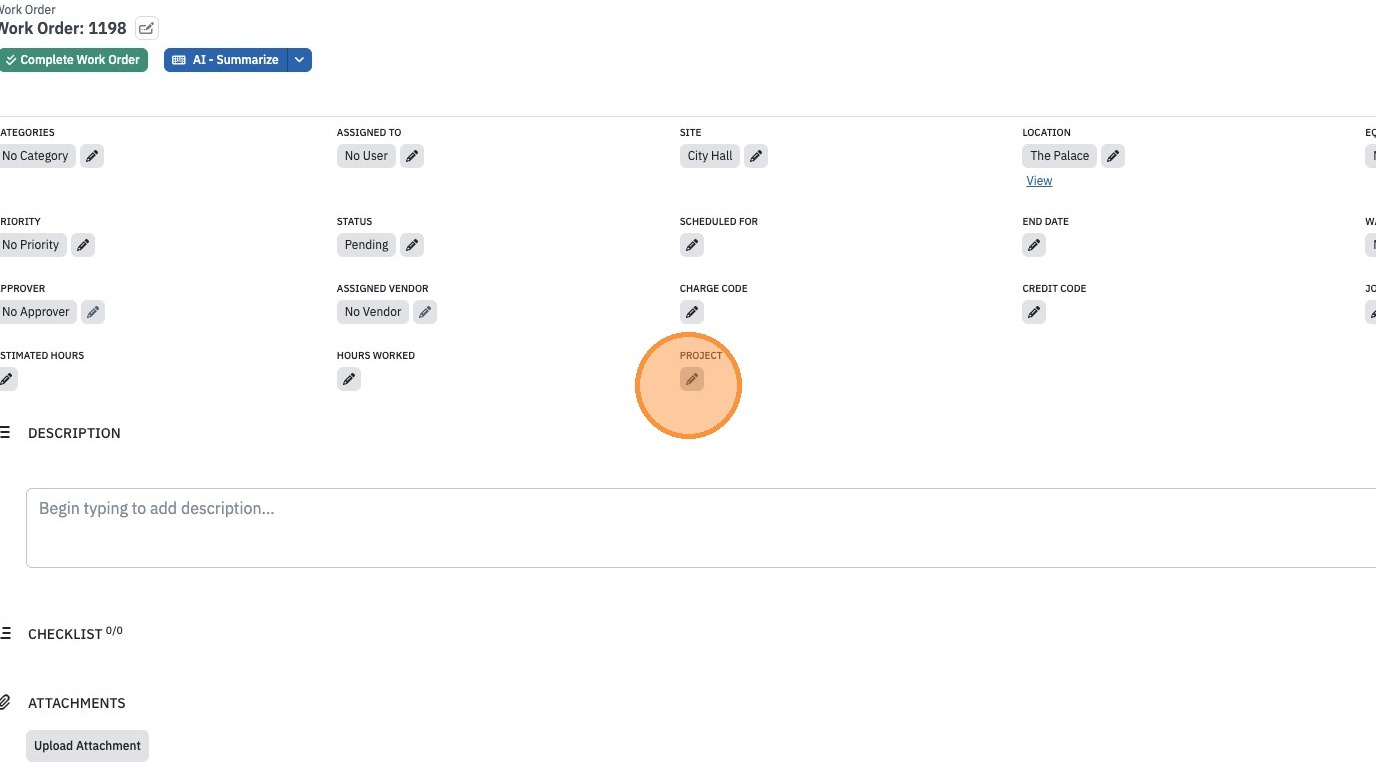Edit the No Priority field pencil icon

coord(83,245)
